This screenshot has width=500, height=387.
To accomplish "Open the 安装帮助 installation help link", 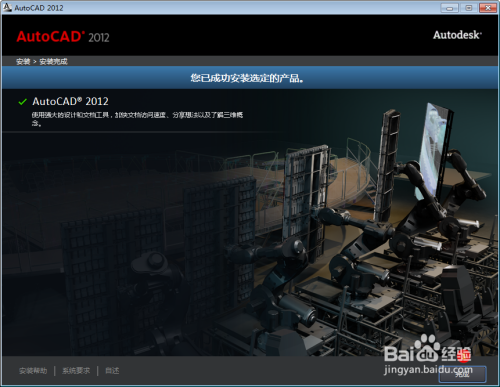I will [x=33, y=371].
